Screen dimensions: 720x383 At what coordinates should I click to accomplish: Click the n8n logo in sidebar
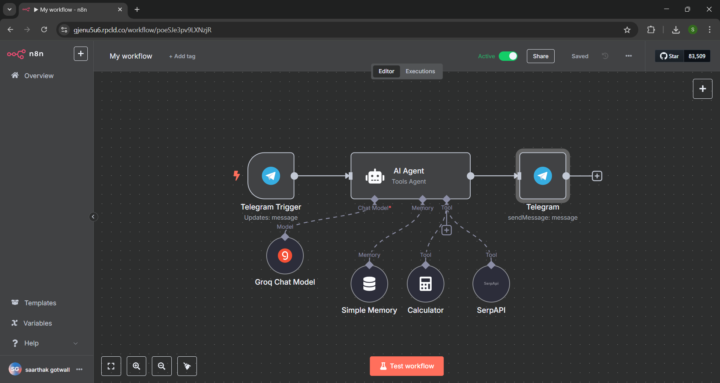click(25, 54)
